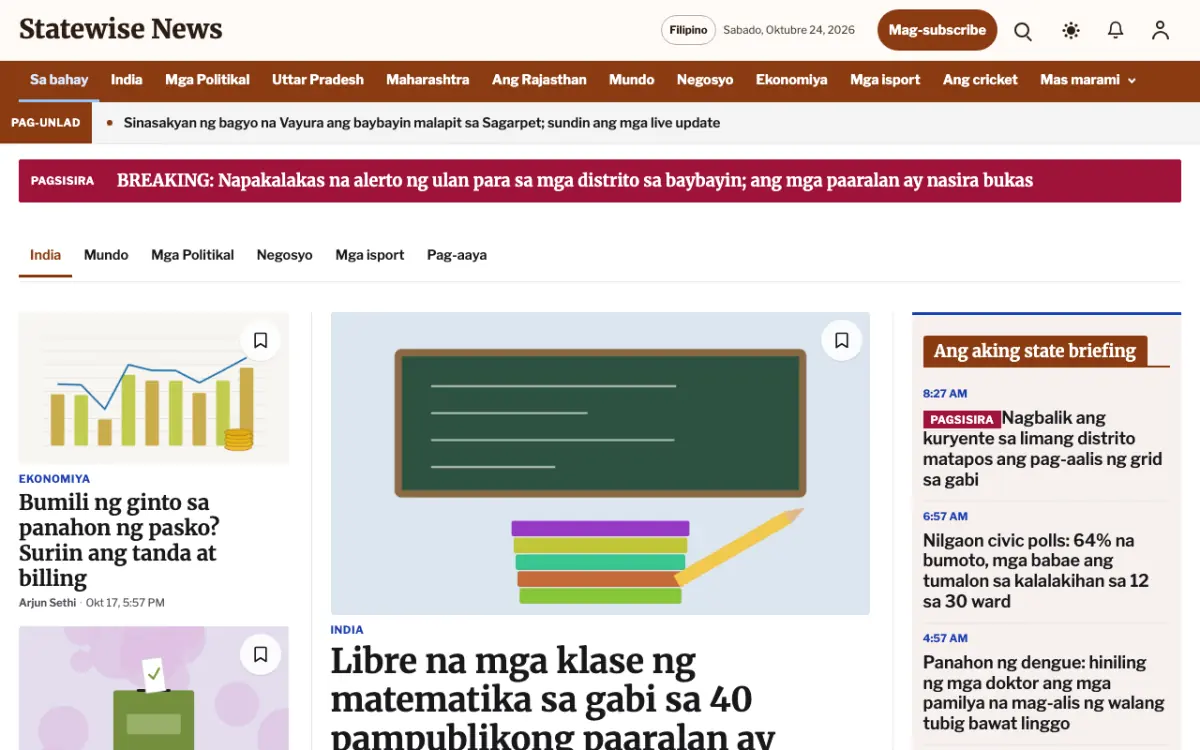This screenshot has height=750, width=1200.
Task: Select Sa bahay in the main navigation
Action: pos(59,80)
